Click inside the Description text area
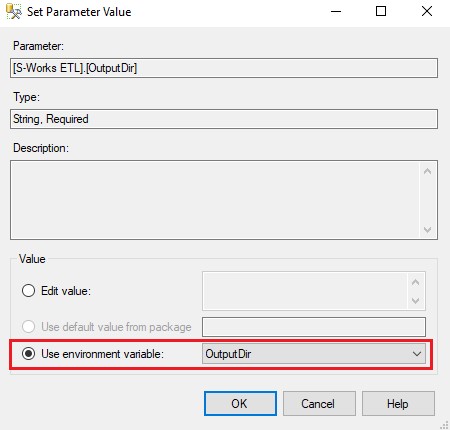The image size is (450, 430). pyautogui.click(x=215, y=200)
